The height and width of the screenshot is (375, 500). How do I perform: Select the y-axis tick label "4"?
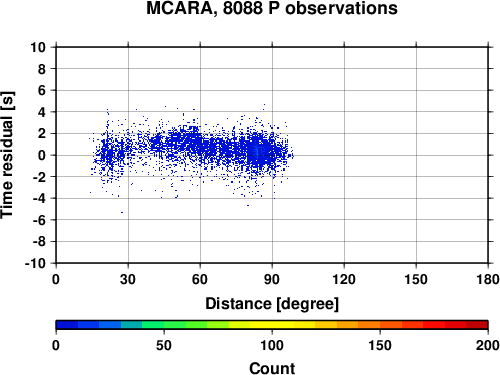(x=42, y=112)
